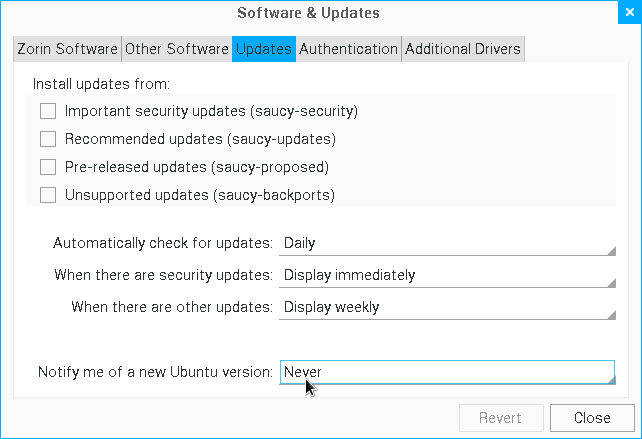Screen dimensions: 642x439
Task: Click the Revert button
Action: click(x=501, y=418)
